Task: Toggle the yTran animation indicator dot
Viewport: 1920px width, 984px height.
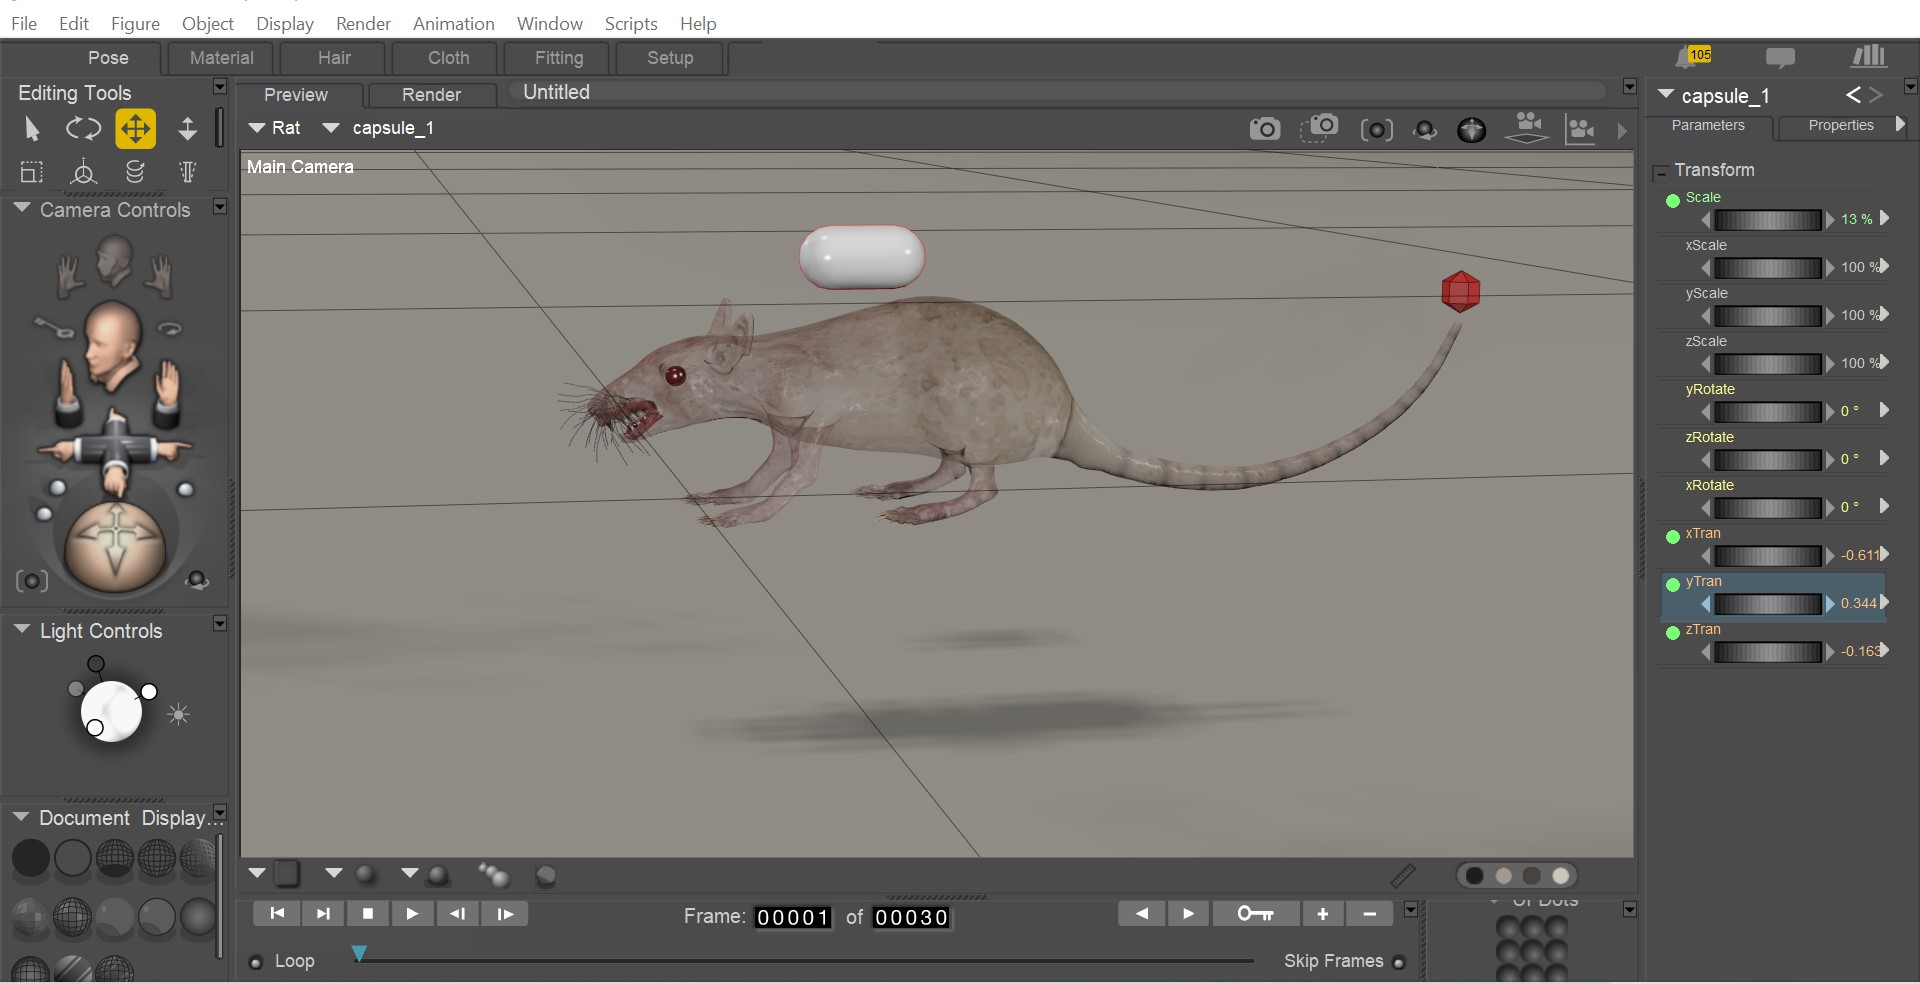Action: point(1672,584)
